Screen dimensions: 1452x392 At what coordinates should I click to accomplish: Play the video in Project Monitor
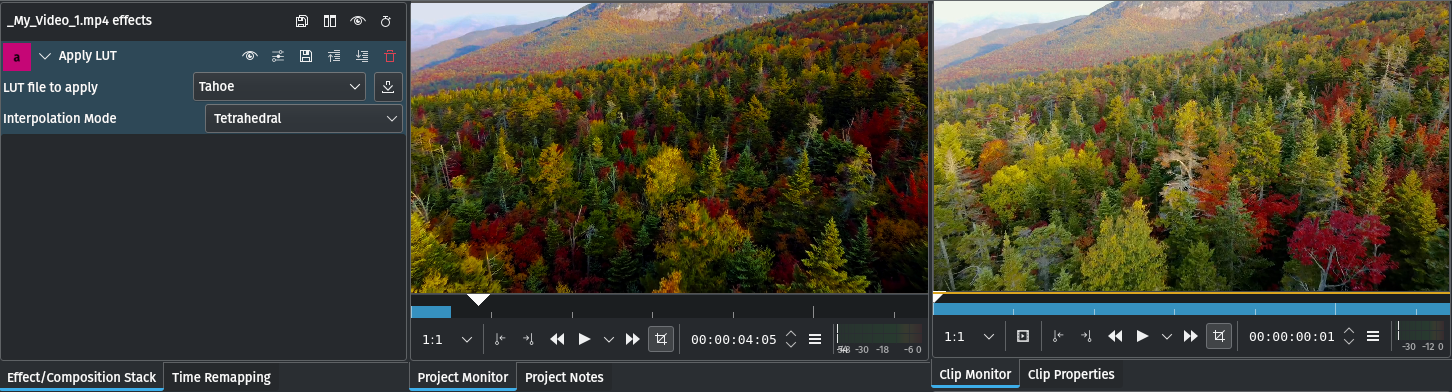(585, 339)
